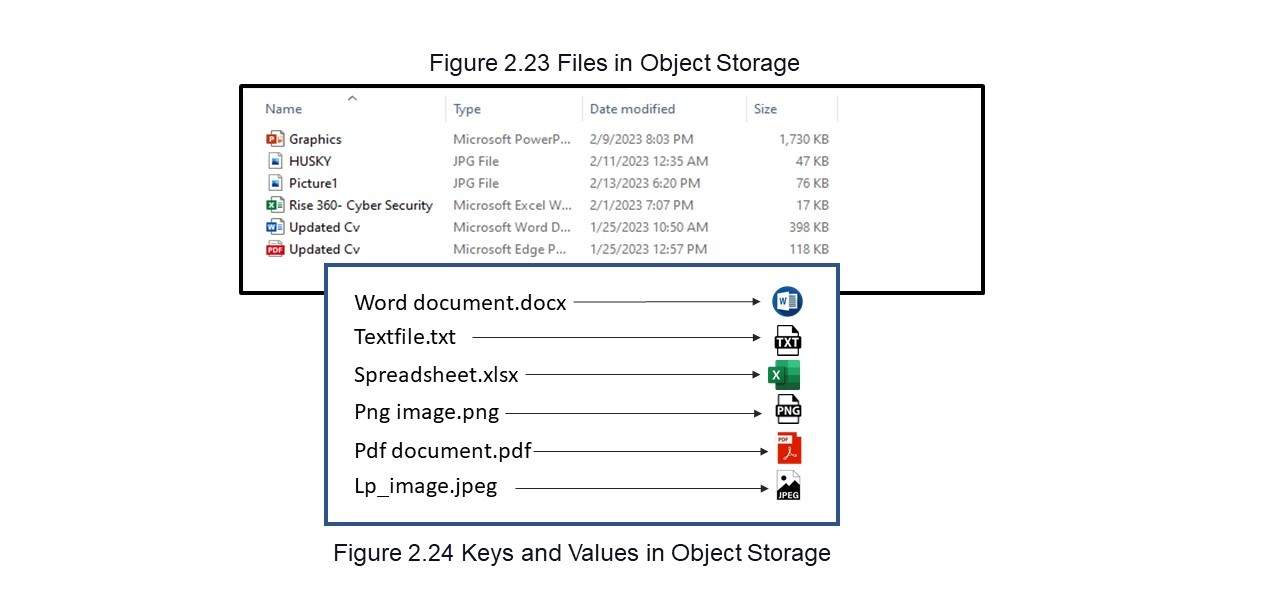Select the Updated Cv Word document row
1280x607 pixels.
click(x=547, y=227)
